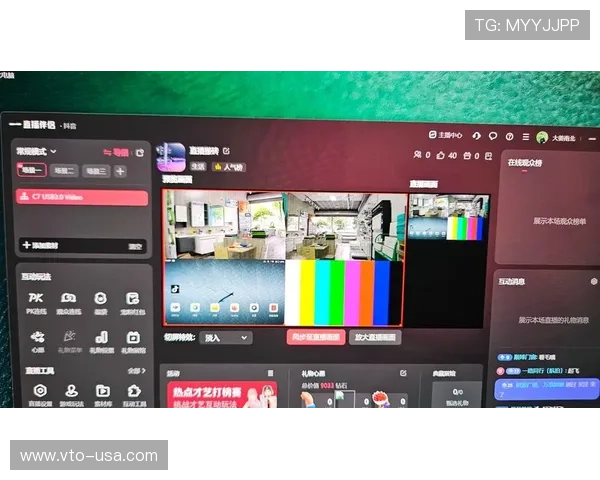Select the 在线观众榜 audience ranking tab
Image resolution: width=600 pixels, height=480 pixels.
(525, 163)
